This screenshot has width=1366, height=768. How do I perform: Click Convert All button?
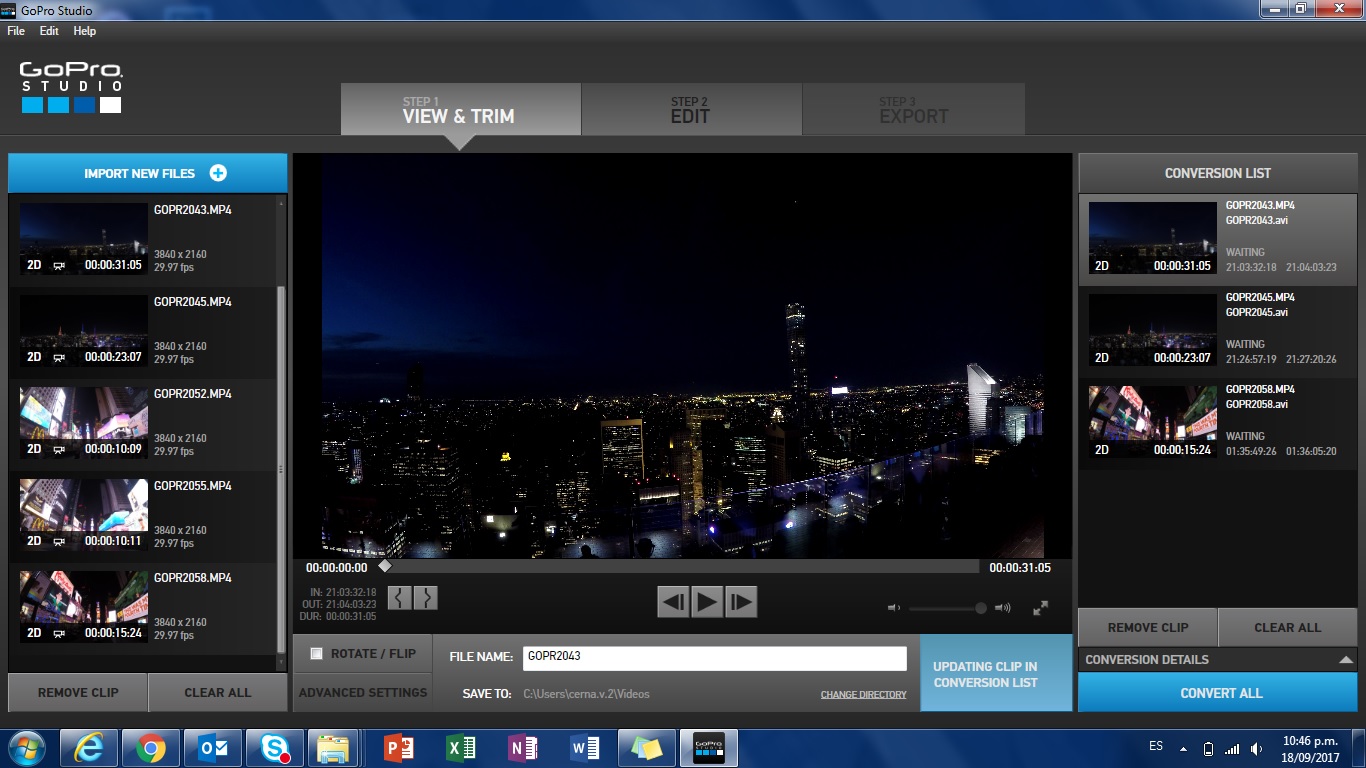coord(1217,692)
